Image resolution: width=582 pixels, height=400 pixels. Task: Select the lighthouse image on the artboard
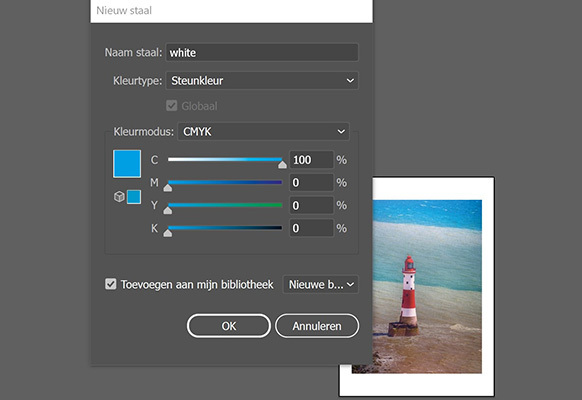click(427, 286)
